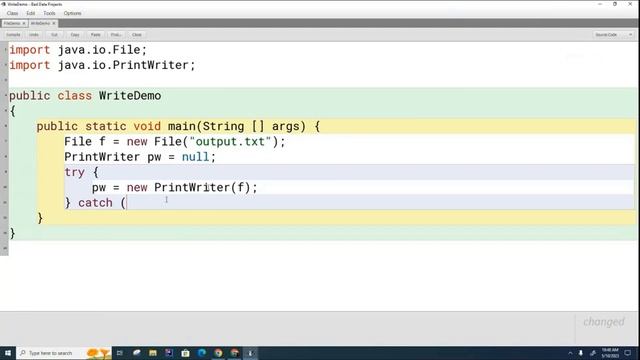This screenshot has height=360, width=640.
Task: Click the toolbar Close button
Action: click(x=137, y=35)
